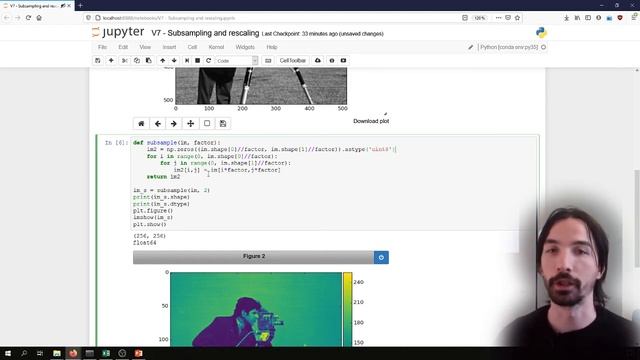Viewport: 640px width, 360px height.
Task: Reset the plot view with the home icon
Action: 141,123
